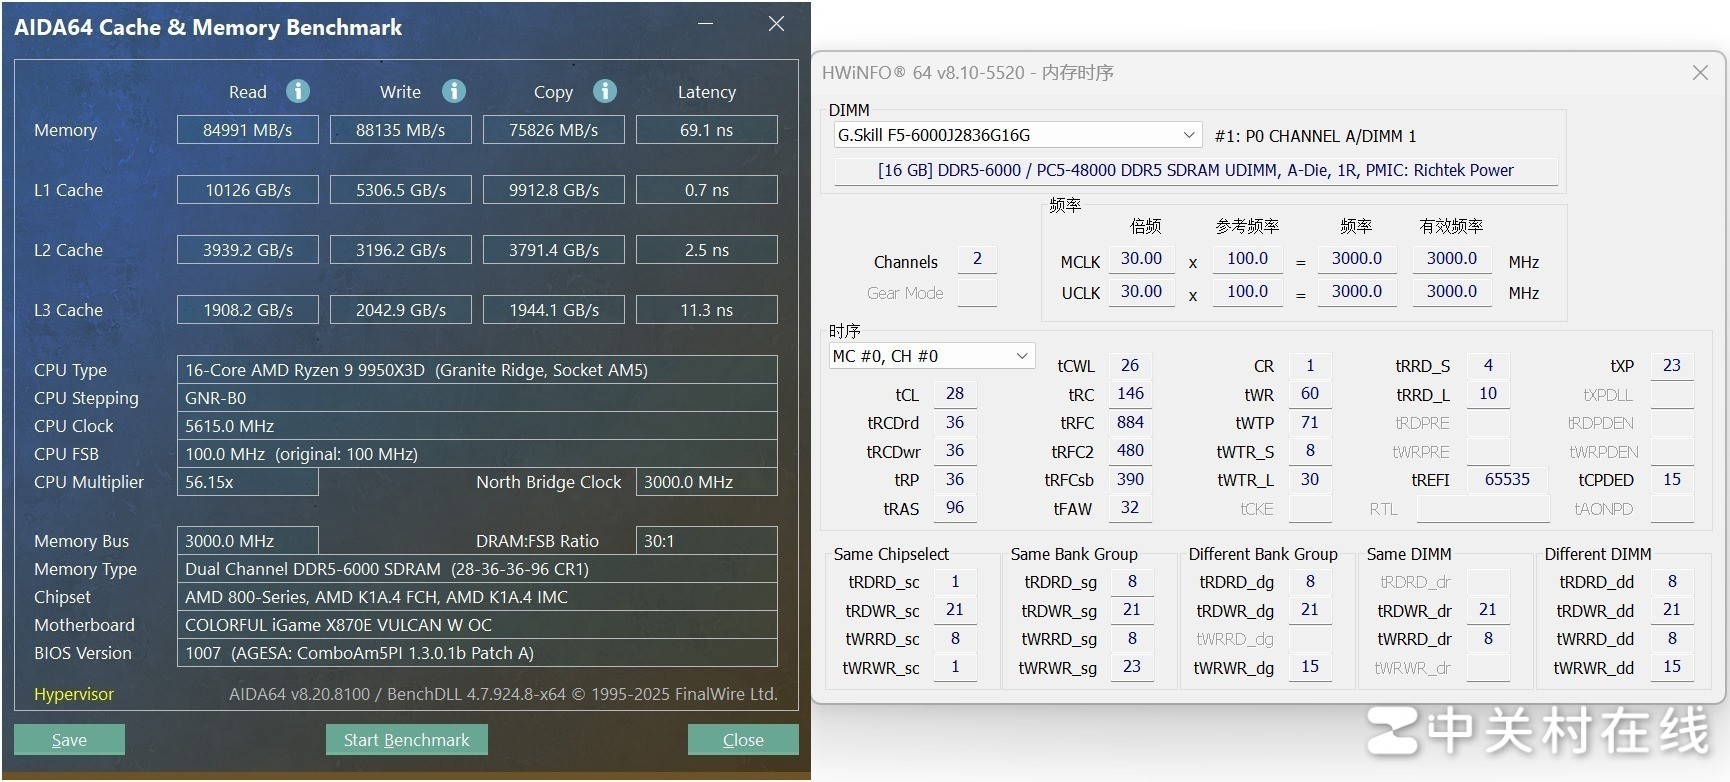The image size is (1730, 782).
Task: Click the Write column info icon
Action: click(454, 91)
